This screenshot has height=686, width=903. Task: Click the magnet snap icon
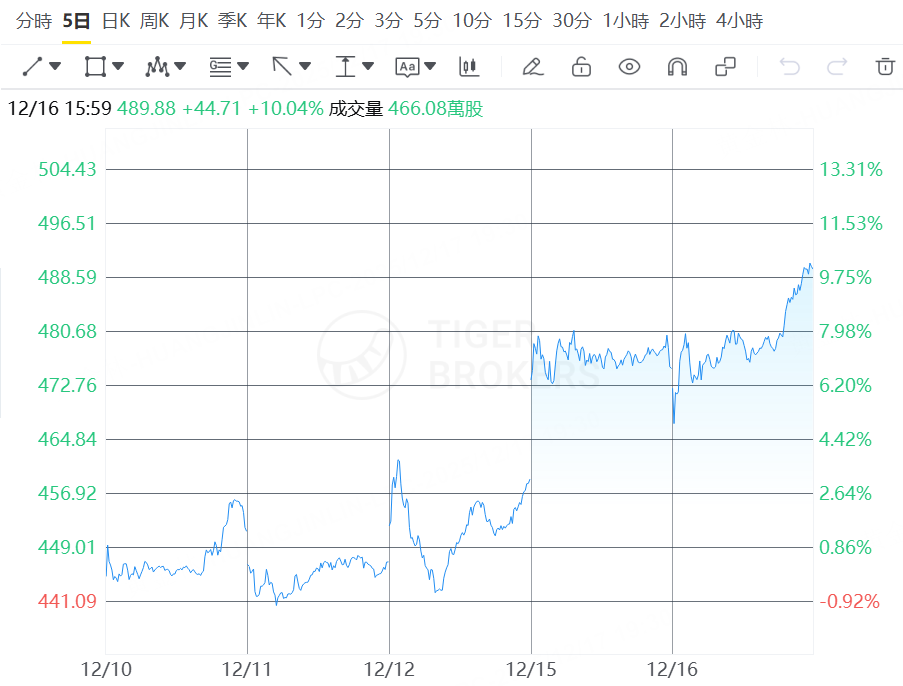[x=677, y=67]
